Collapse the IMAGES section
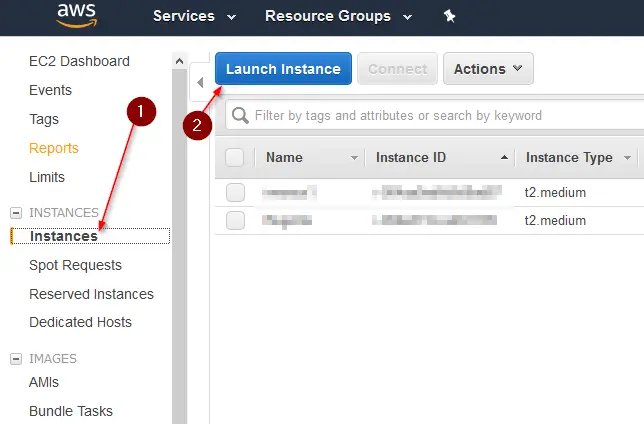Image resolution: width=644 pixels, height=424 pixels. pyautogui.click(x=16, y=359)
